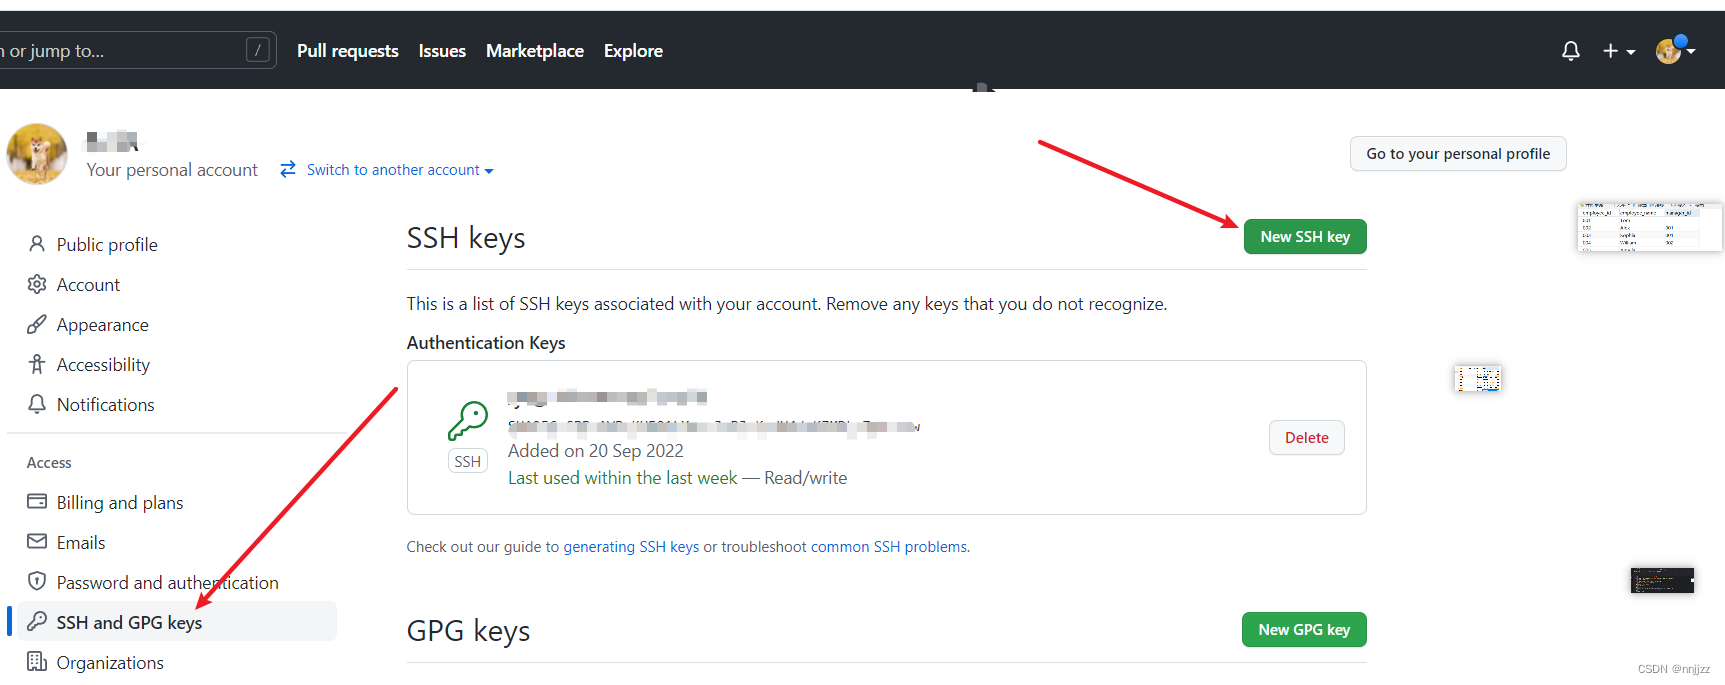Click the New SSH key button
The image size is (1725, 685).
[x=1305, y=237]
